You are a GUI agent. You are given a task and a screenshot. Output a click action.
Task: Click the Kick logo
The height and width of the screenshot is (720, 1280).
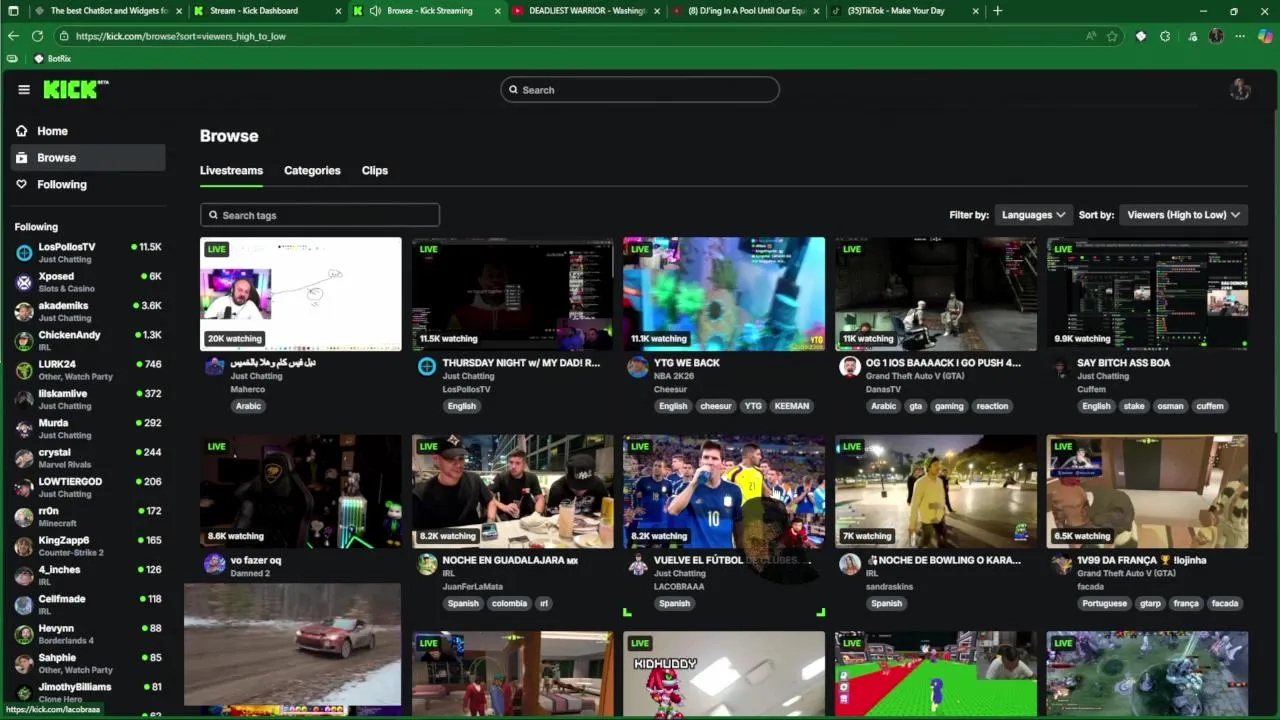[x=76, y=89]
